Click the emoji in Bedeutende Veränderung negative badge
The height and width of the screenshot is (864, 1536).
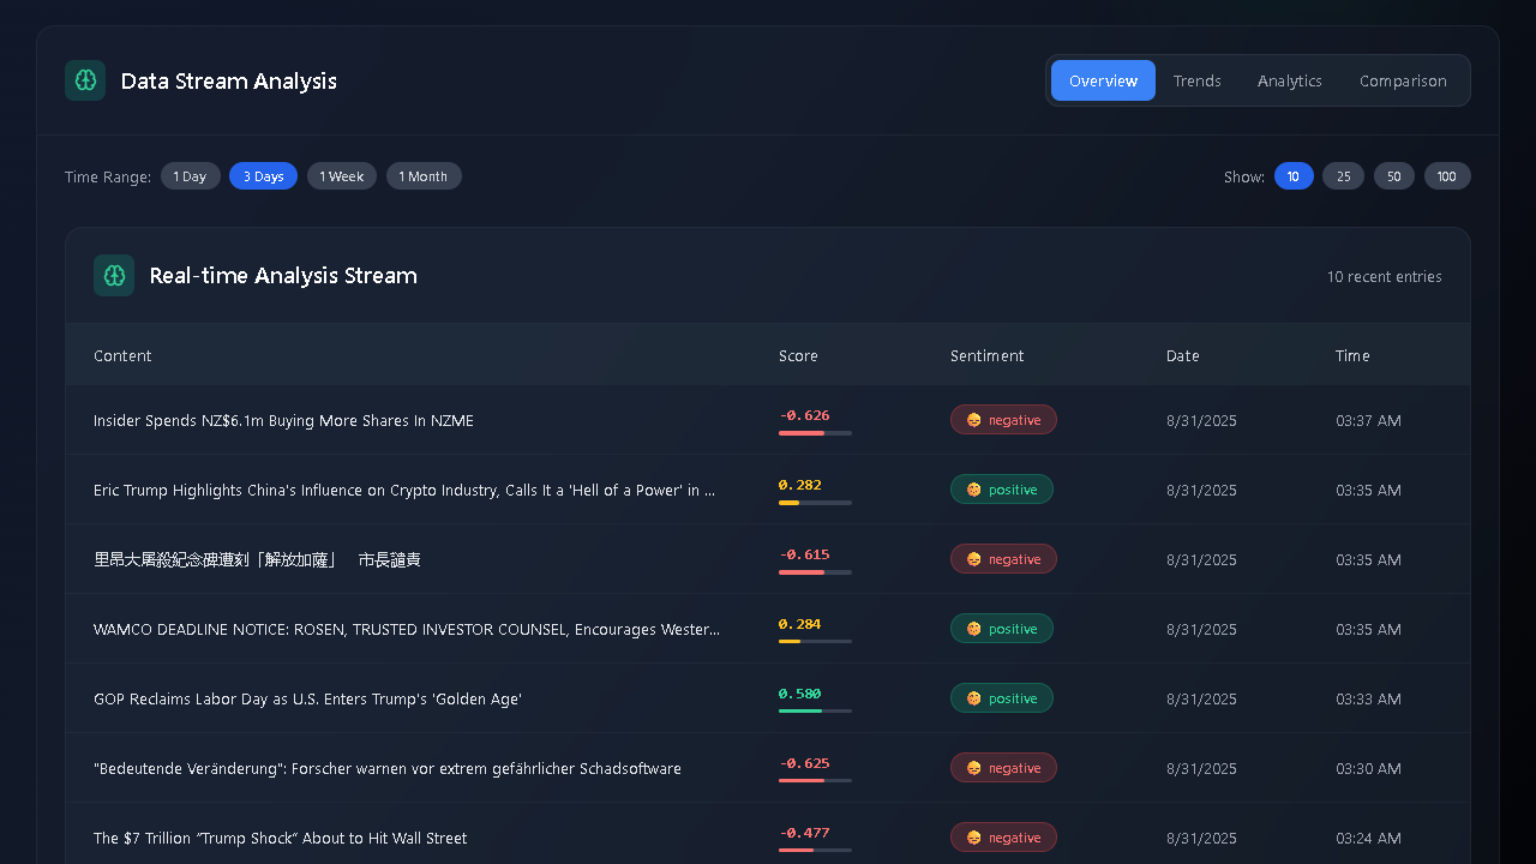[974, 768]
